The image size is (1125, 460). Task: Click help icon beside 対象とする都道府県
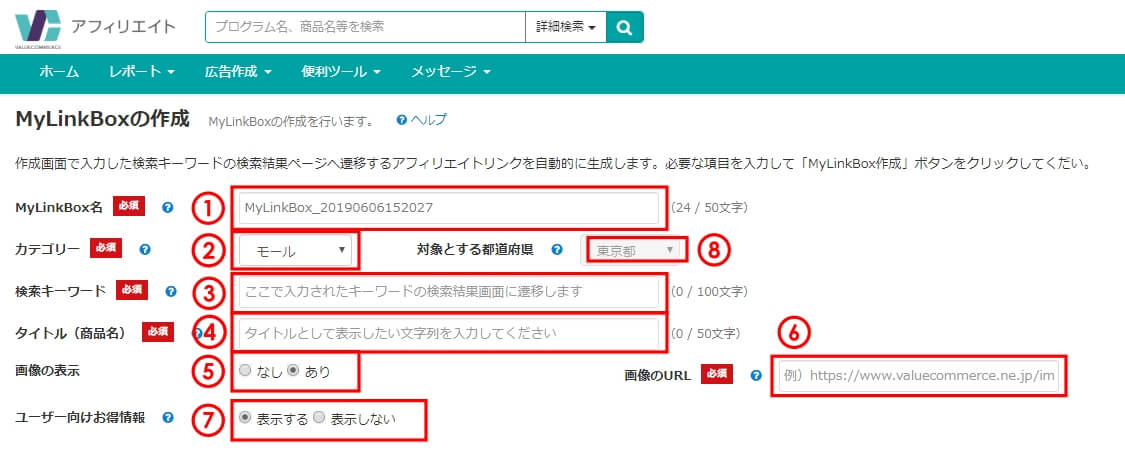(x=557, y=250)
